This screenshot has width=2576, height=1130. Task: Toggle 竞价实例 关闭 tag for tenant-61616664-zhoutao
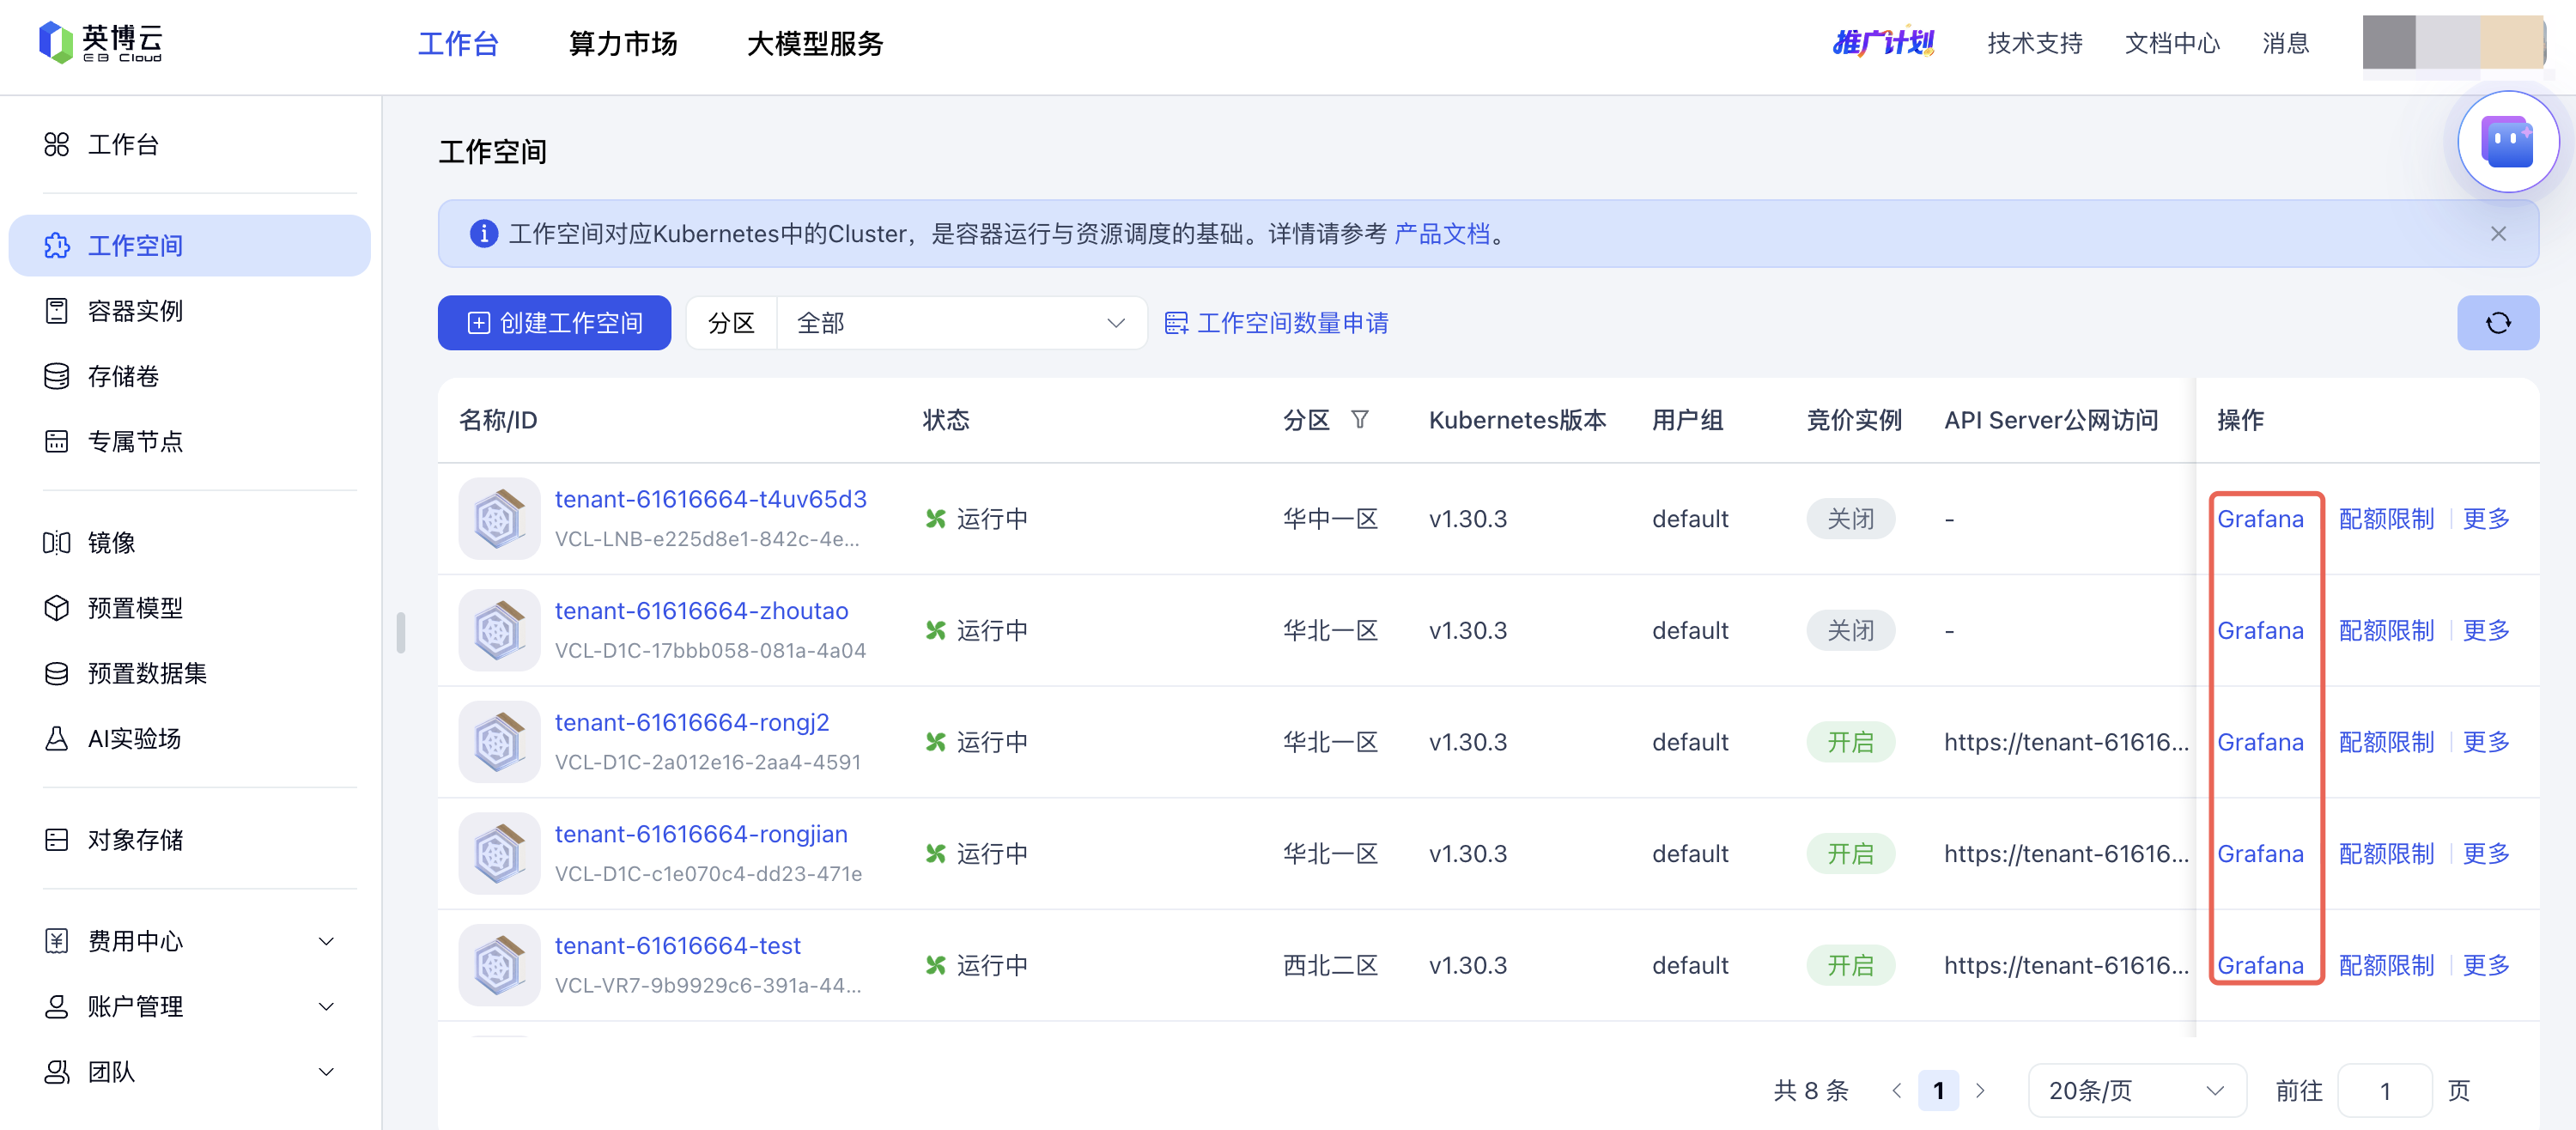coord(1849,630)
